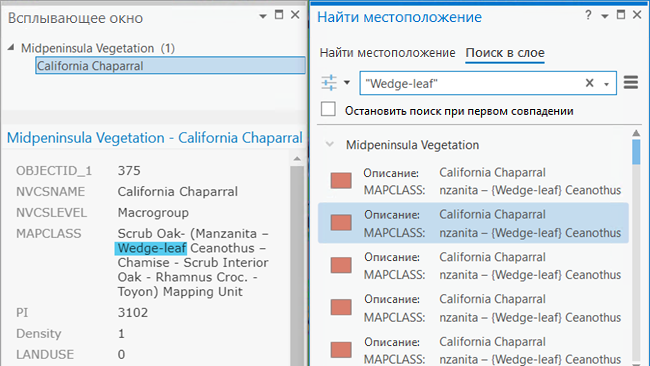This screenshot has width=650, height=366.
Task: Click the third result's red color swatch
Action: tap(341, 265)
